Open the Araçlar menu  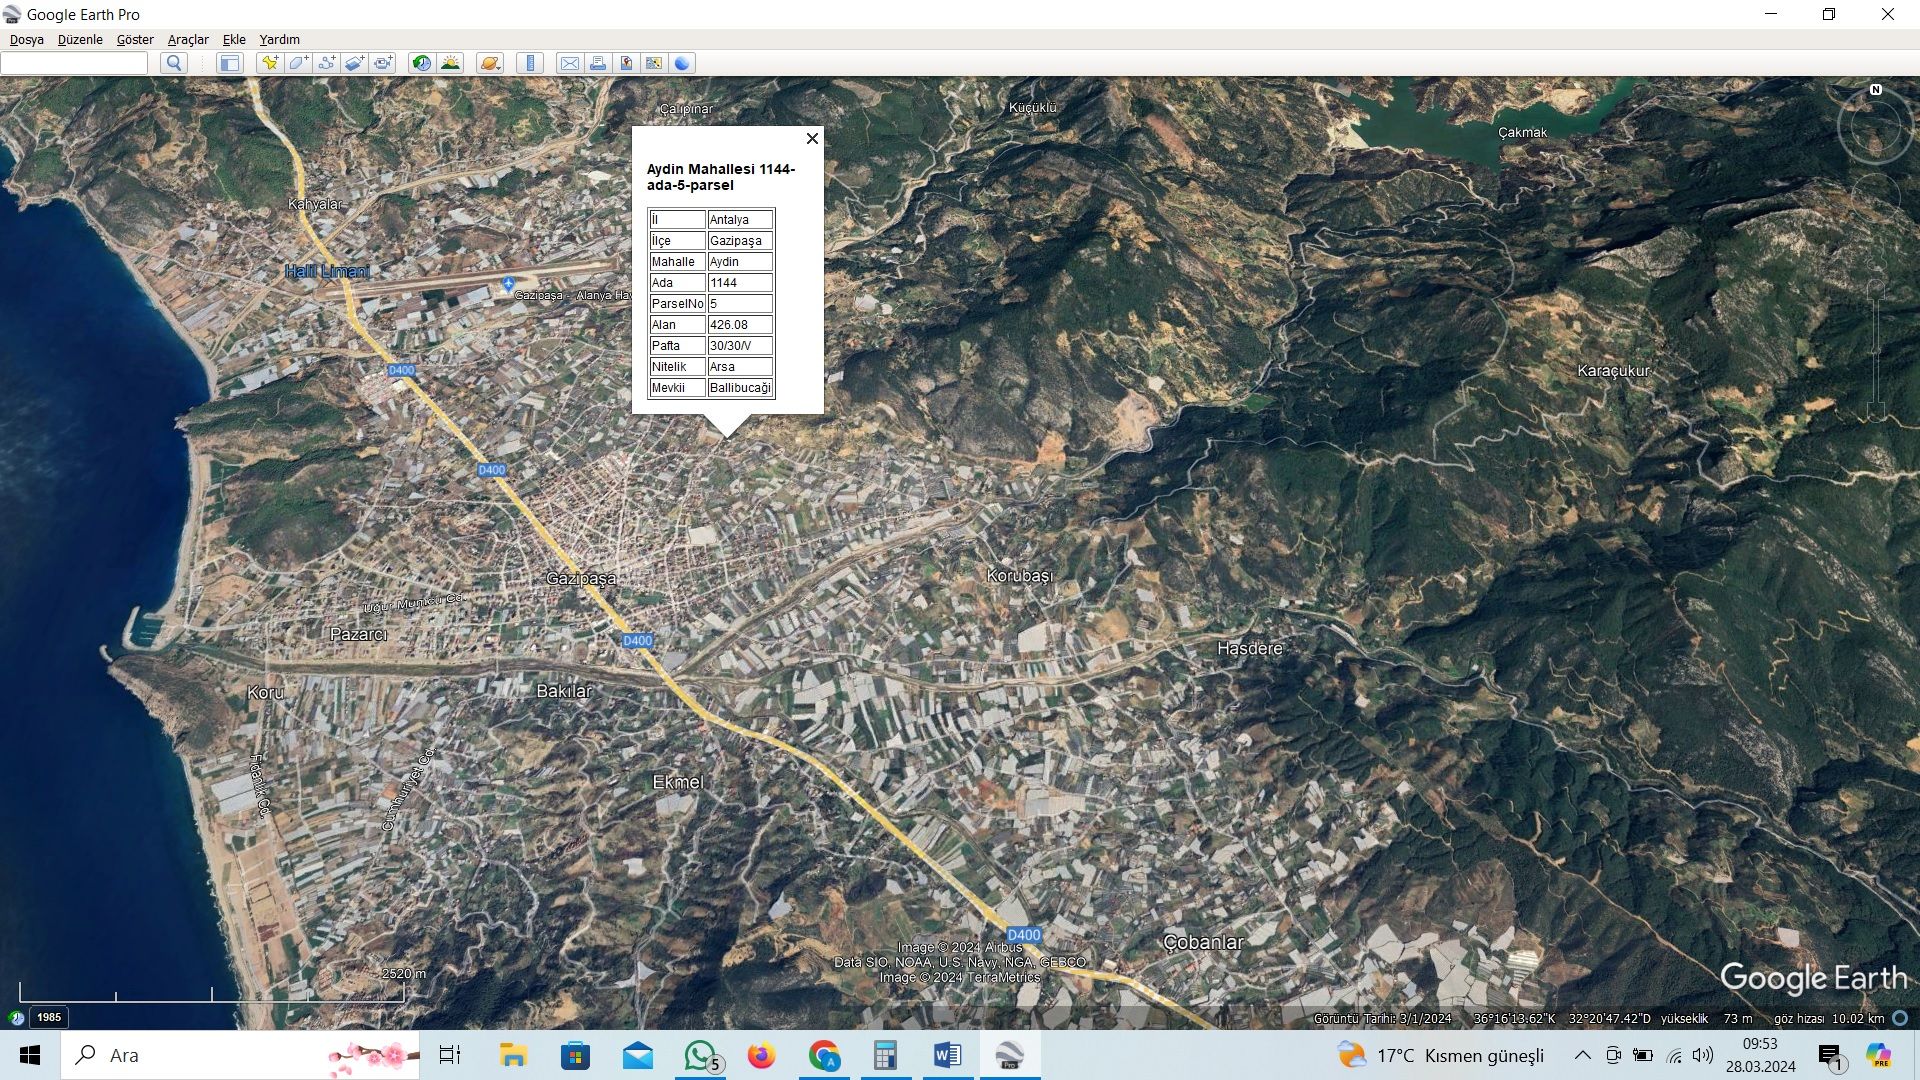coord(188,40)
